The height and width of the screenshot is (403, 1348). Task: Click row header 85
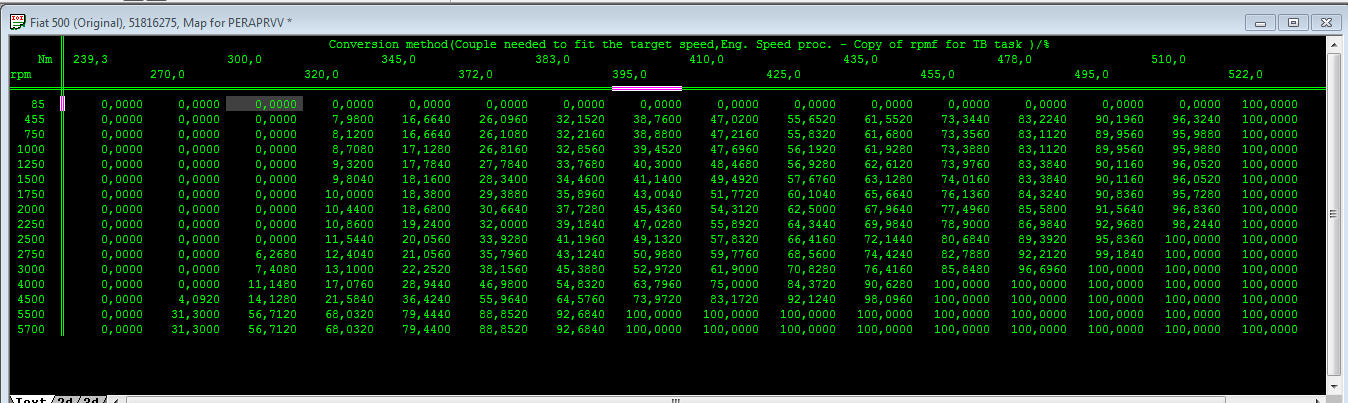click(38, 104)
